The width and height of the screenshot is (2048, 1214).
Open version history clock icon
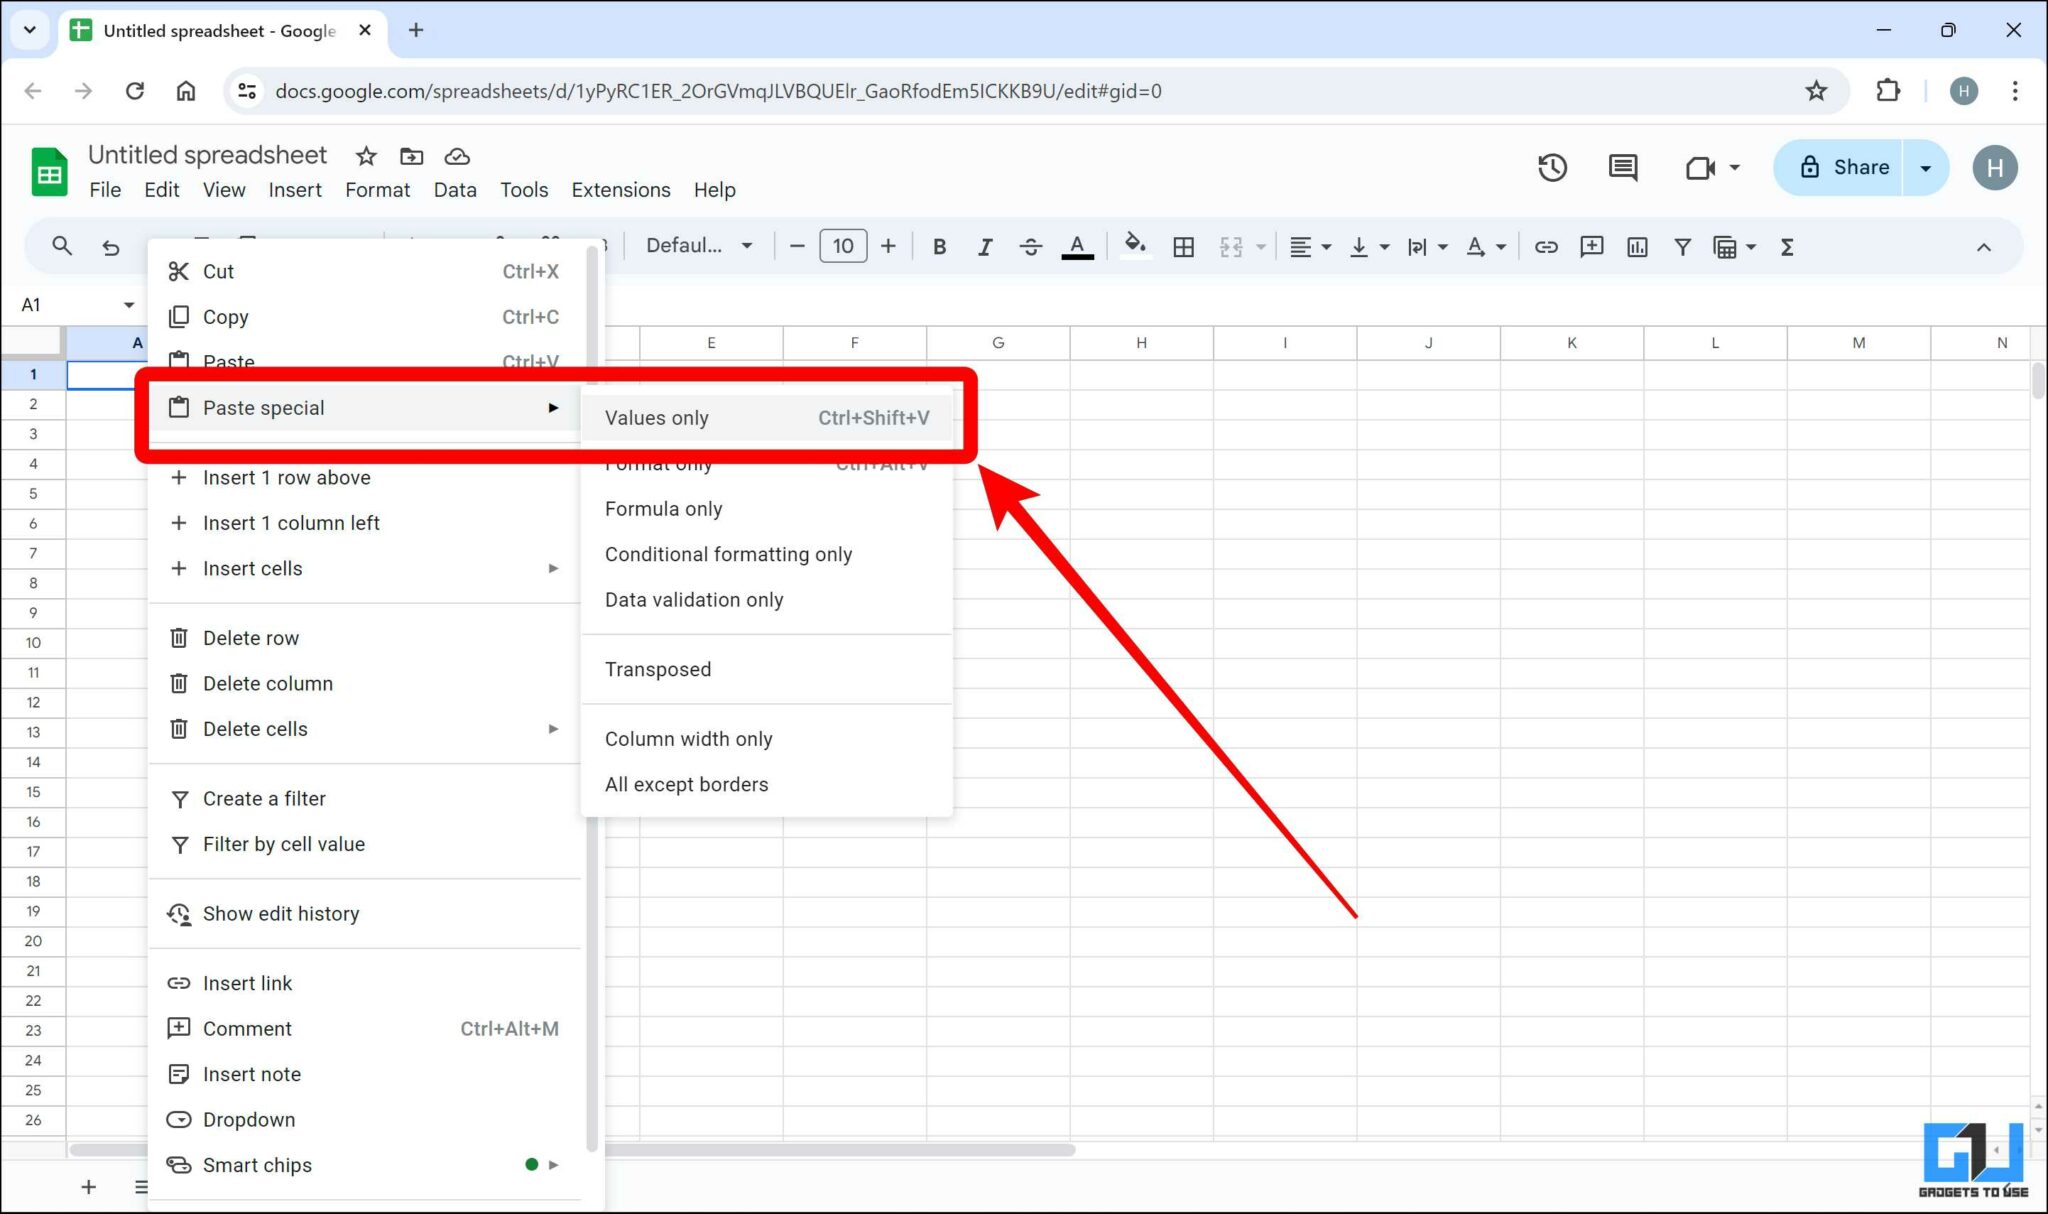1553,167
